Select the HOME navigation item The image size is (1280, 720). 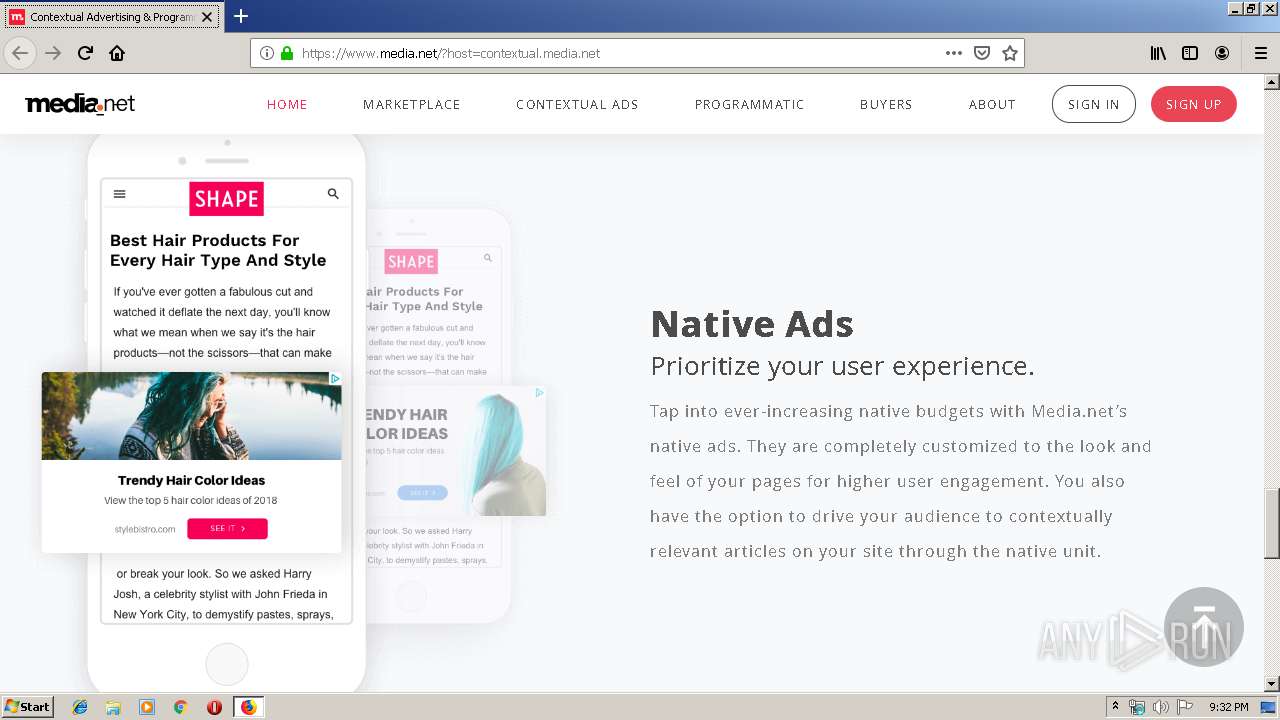pyautogui.click(x=287, y=104)
